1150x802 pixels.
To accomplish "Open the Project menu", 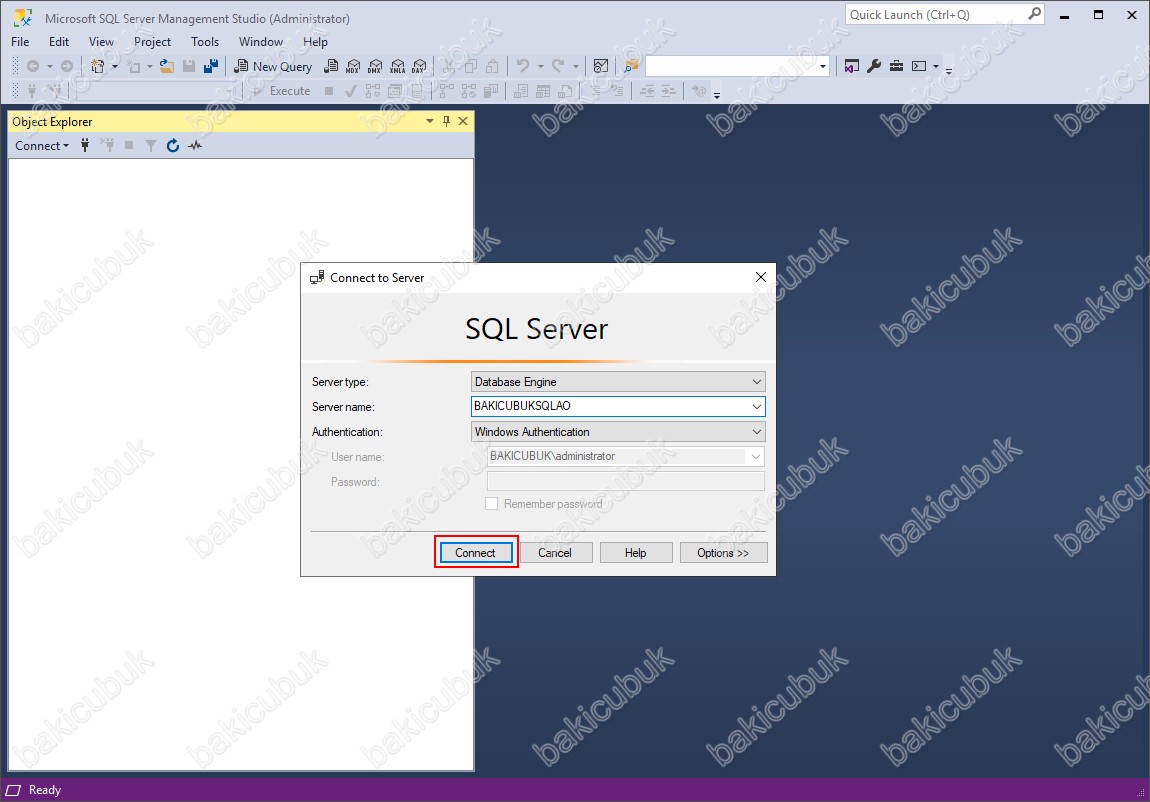I will coord(152,42).
